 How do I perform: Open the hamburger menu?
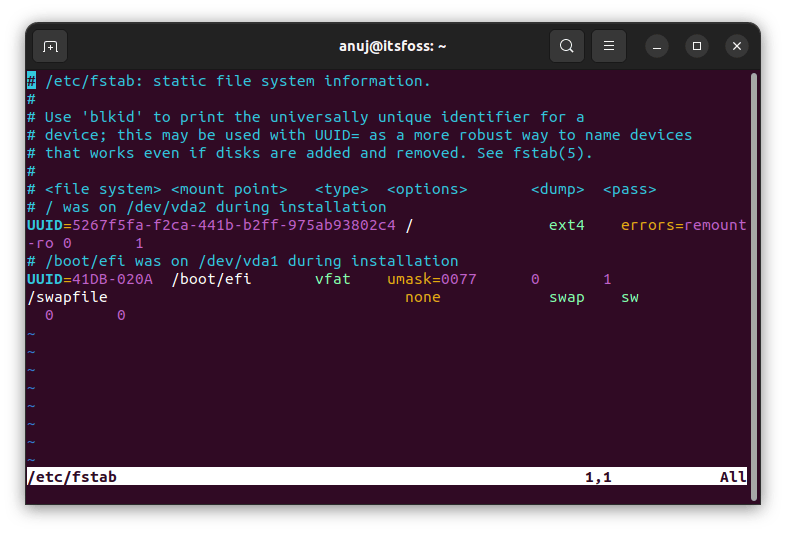point(608,46)
